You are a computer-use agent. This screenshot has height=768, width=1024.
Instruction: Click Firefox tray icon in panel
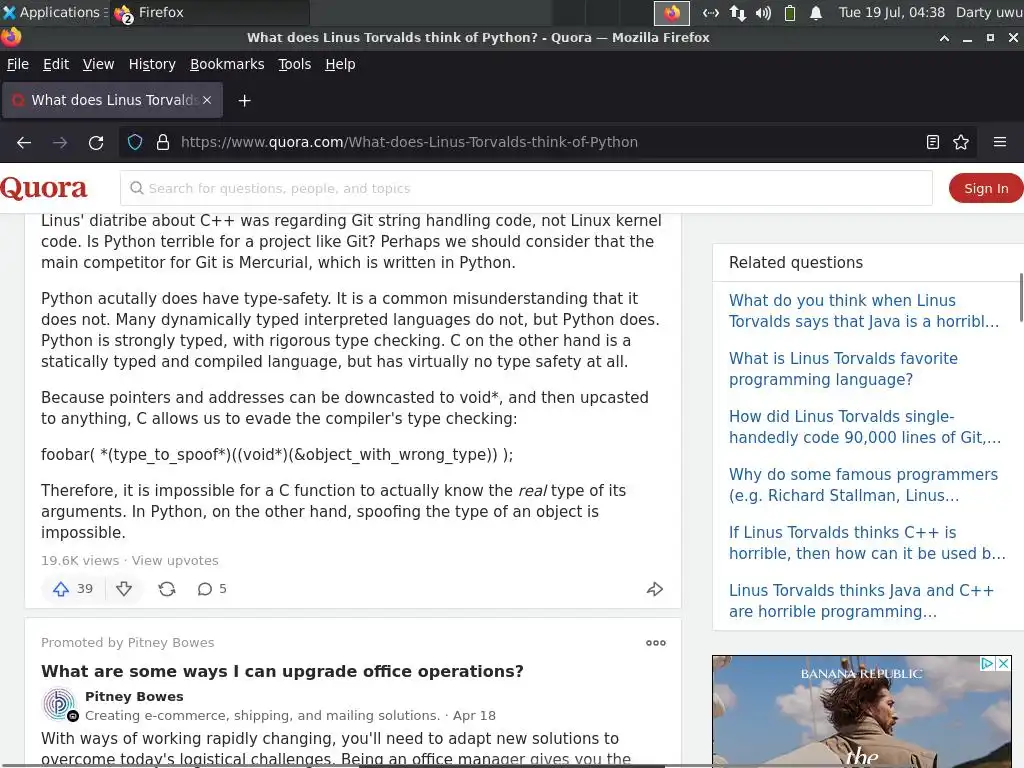click(x=672, y=12)
